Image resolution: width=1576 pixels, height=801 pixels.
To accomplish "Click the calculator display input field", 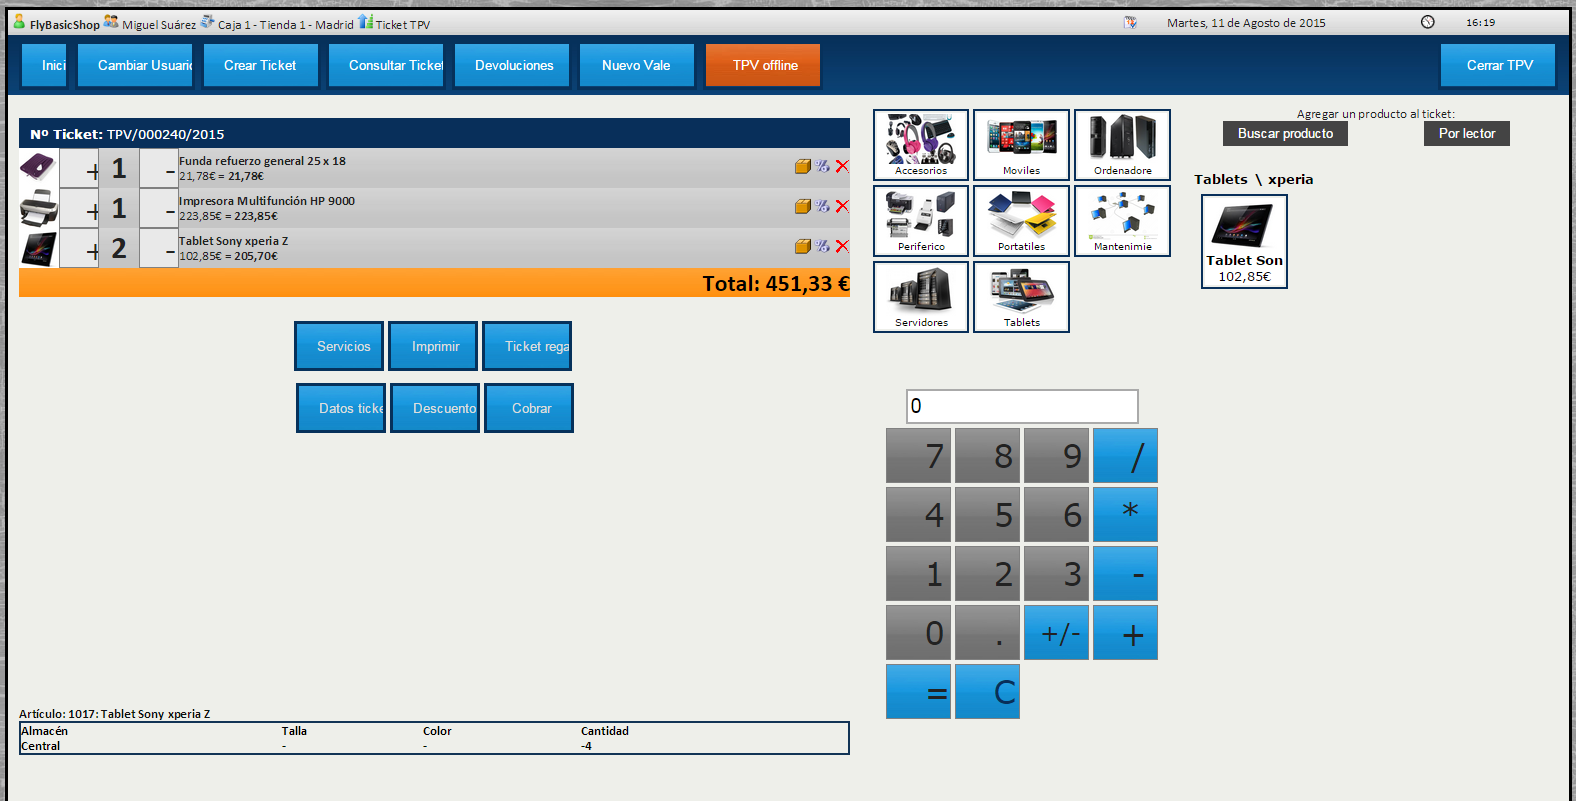I will click(1021, 406).
